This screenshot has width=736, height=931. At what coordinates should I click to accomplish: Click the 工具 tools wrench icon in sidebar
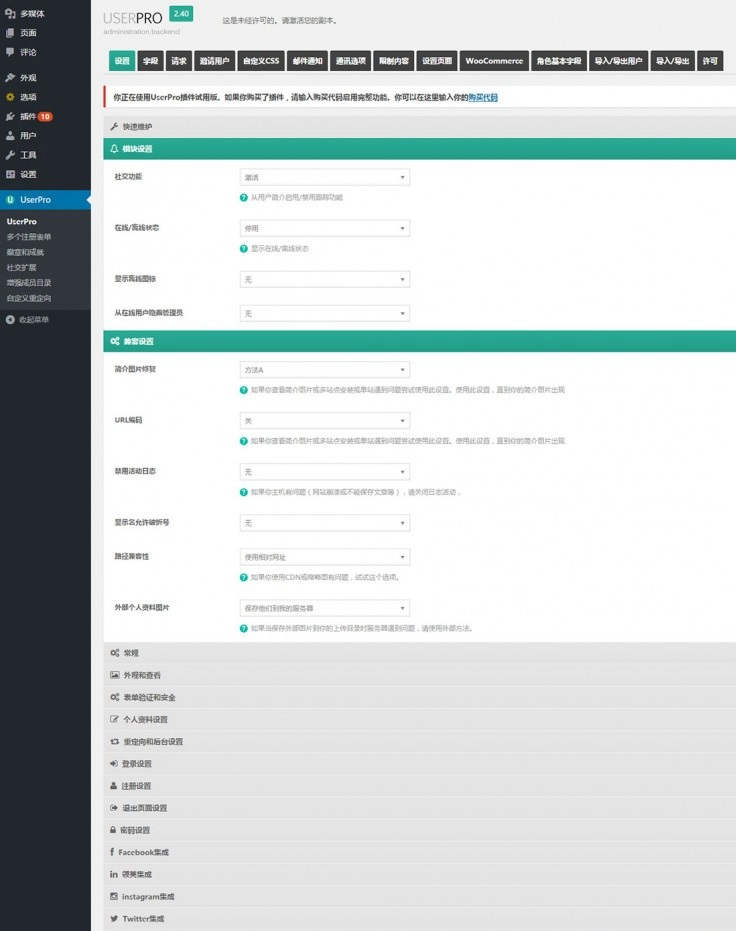[10, 155]
